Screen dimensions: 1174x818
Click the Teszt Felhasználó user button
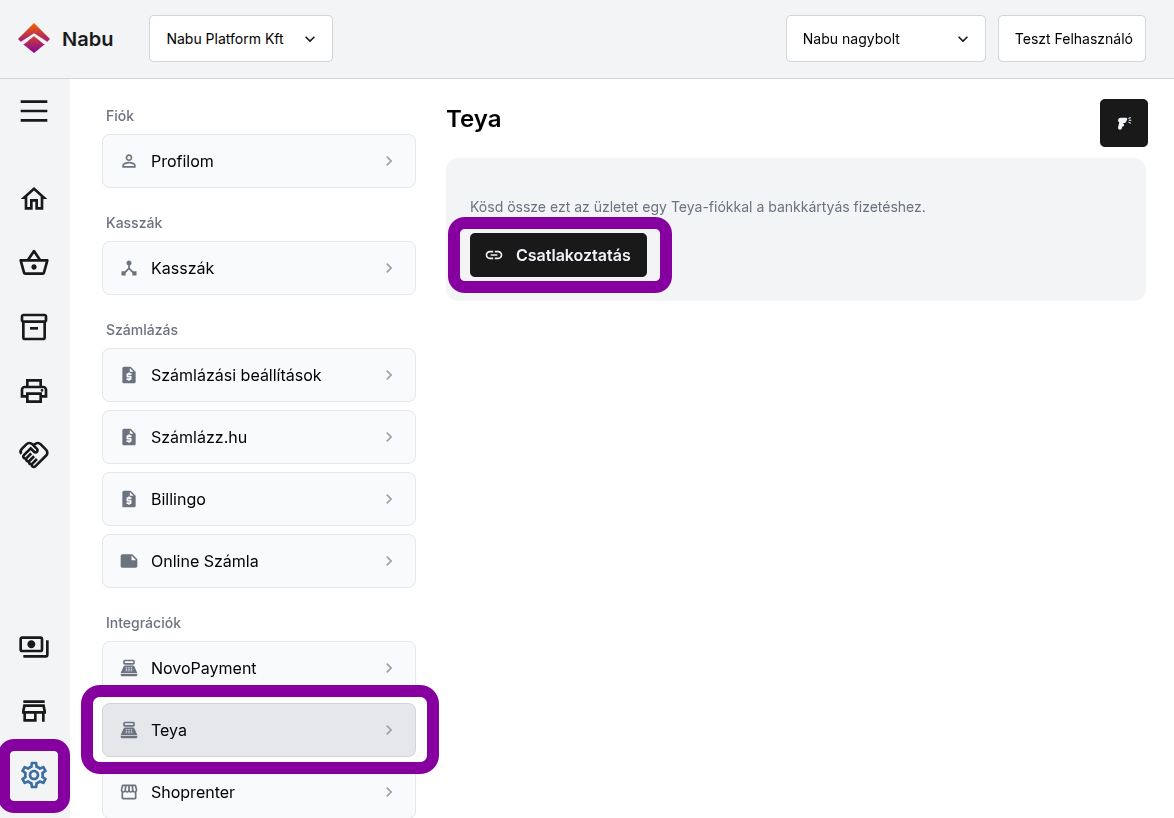pyautogui.click(x=1071, y=39)
